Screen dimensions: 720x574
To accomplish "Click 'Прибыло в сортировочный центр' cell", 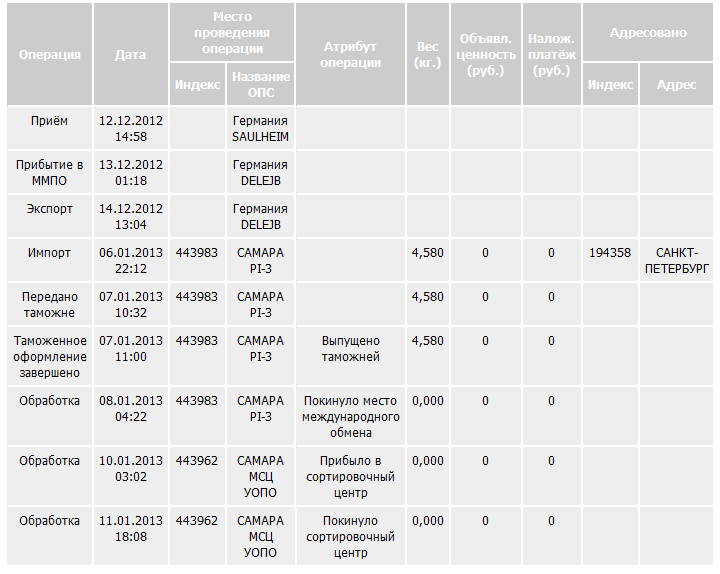I will click(351, 476).
